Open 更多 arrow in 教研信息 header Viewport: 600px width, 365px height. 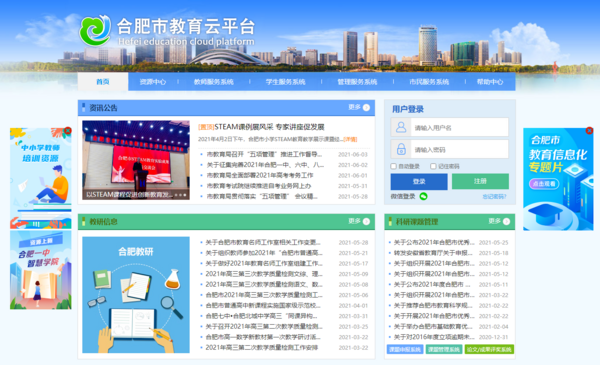[x=366, y=222]
